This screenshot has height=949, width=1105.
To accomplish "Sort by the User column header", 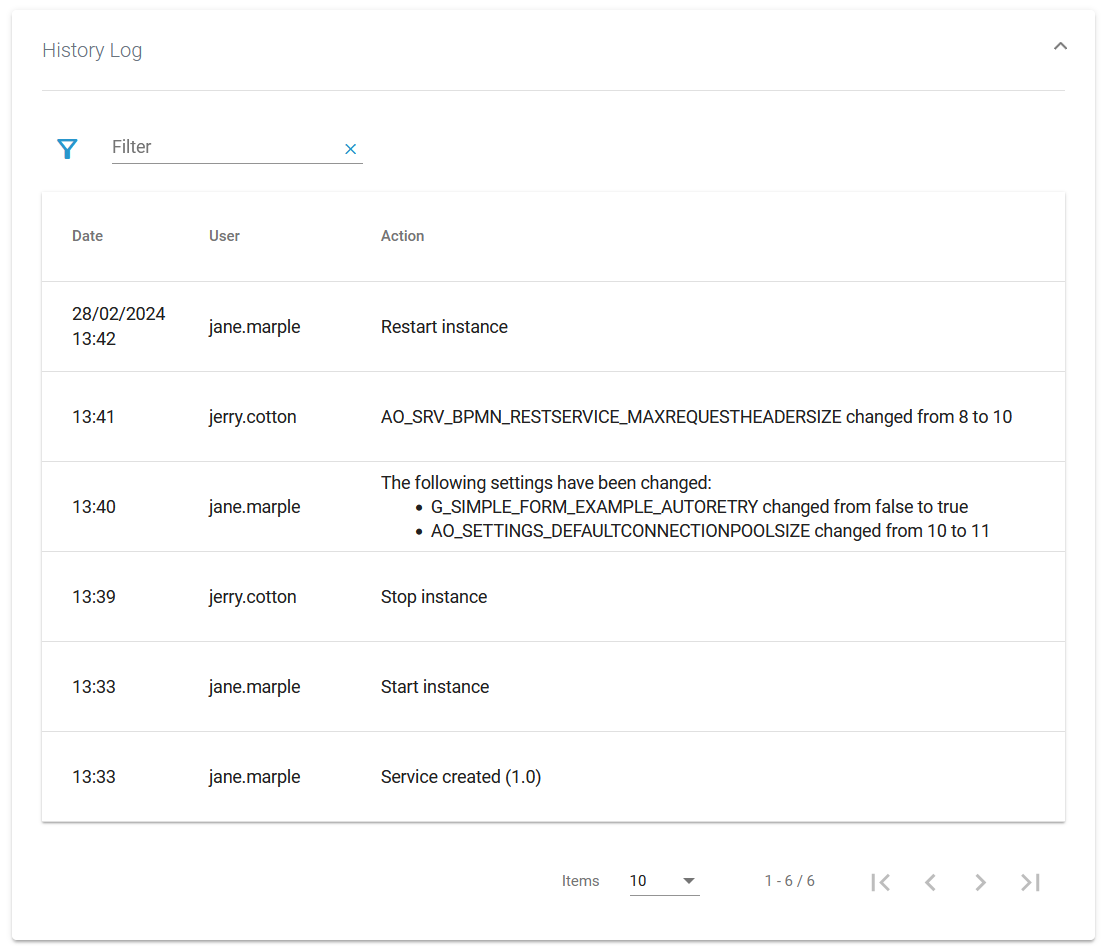I will 224,236.
